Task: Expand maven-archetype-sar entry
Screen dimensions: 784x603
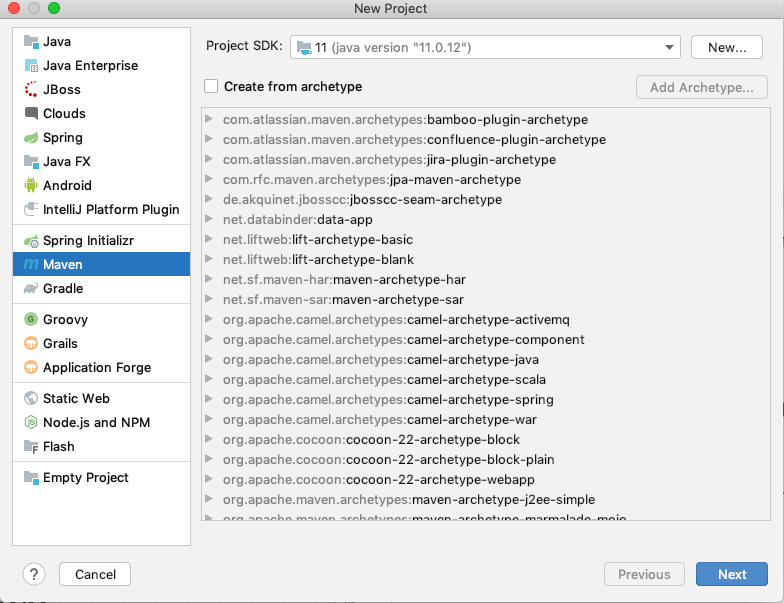Action: (x=209, y=299)
